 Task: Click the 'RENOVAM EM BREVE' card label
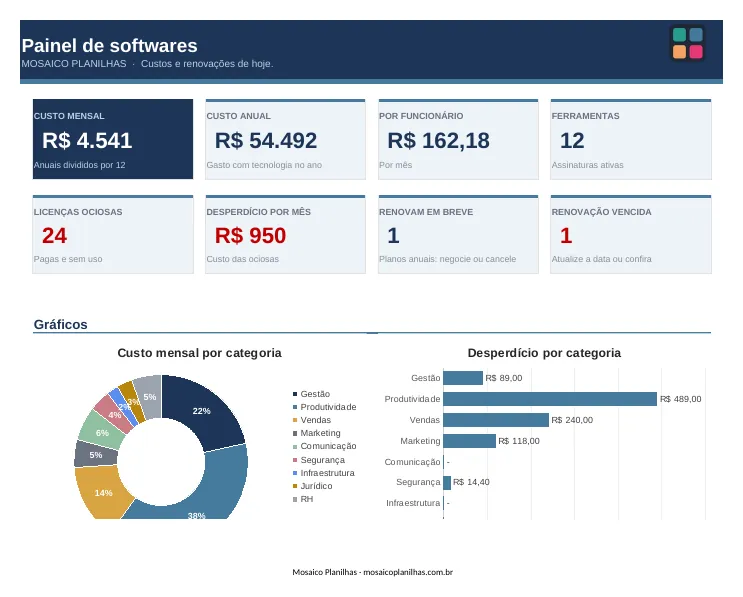(426, 212)
